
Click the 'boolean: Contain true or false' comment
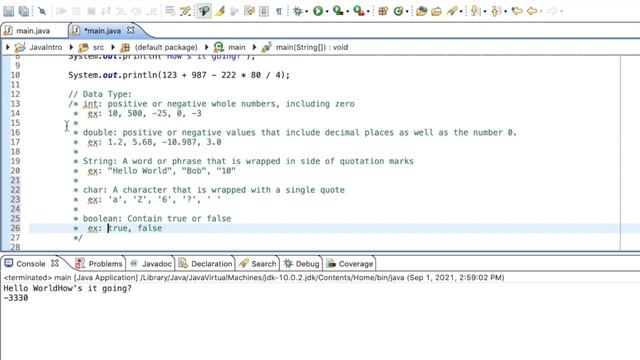tap(157, 219)
